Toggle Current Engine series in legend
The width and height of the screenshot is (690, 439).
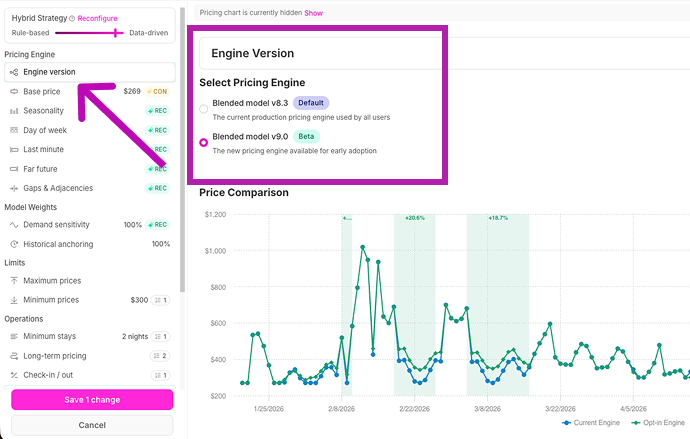(591, 423)
